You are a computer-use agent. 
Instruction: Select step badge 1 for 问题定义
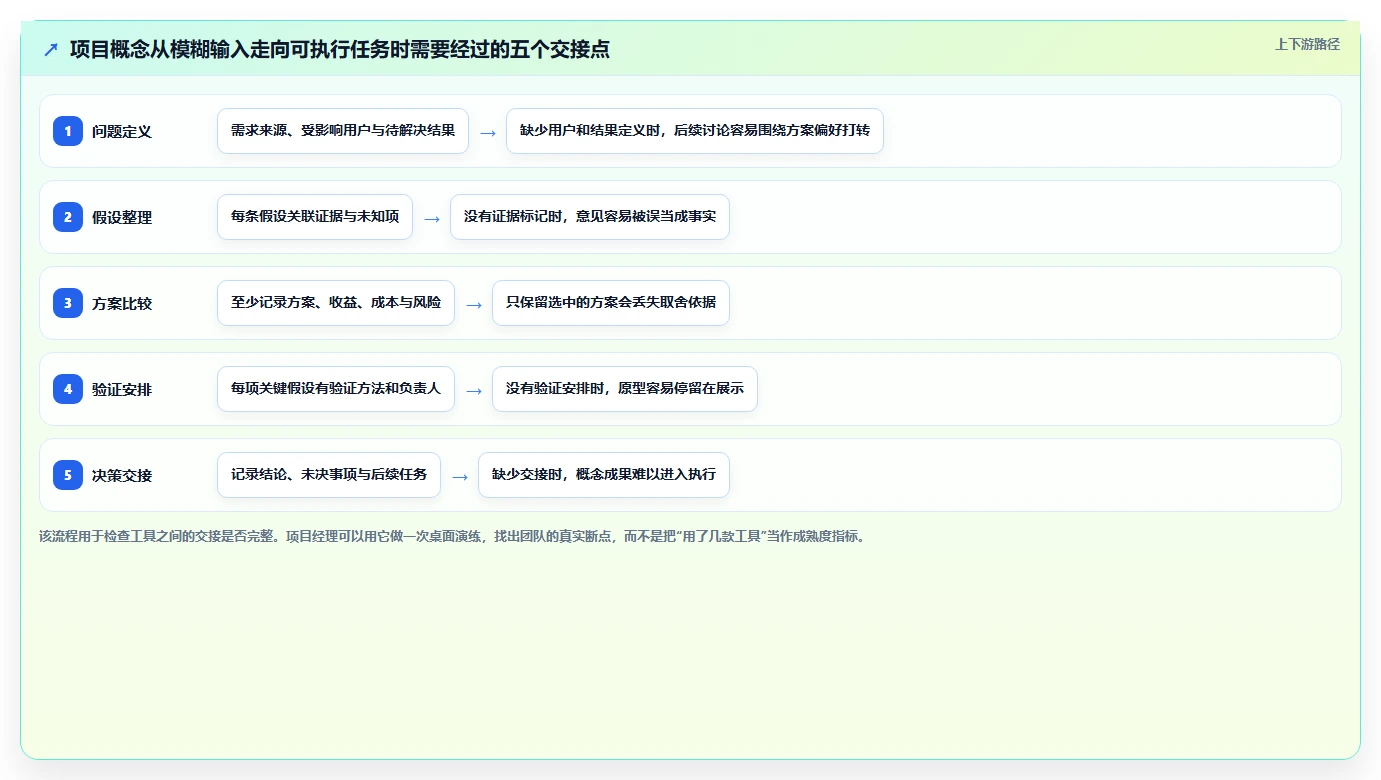point(68,131)
